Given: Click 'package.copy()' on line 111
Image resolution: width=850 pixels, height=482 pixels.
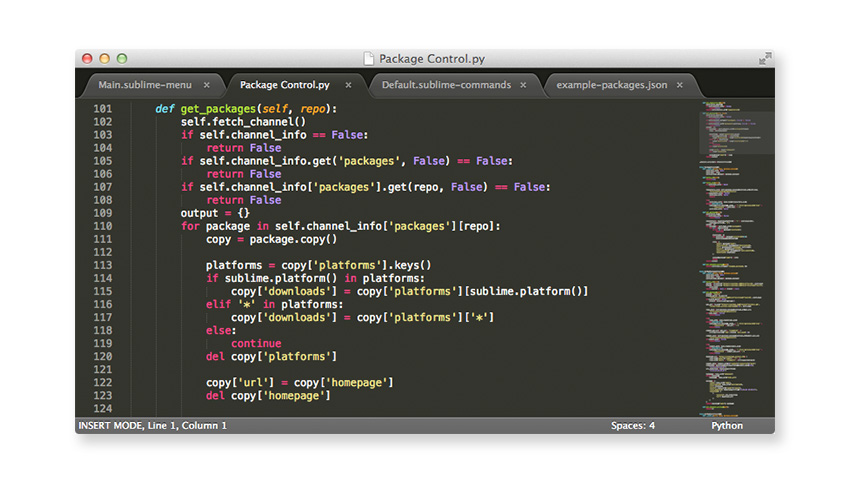Looking at the screenshot, I should (293, 239).
